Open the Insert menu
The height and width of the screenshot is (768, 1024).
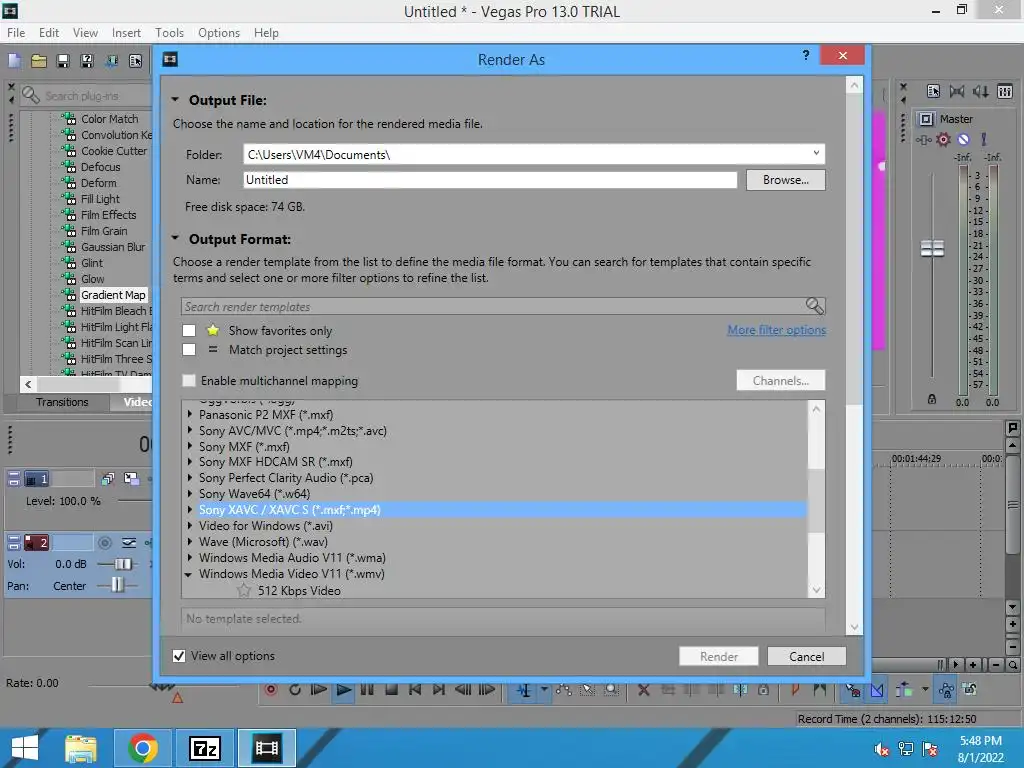(x=126, y=33)
